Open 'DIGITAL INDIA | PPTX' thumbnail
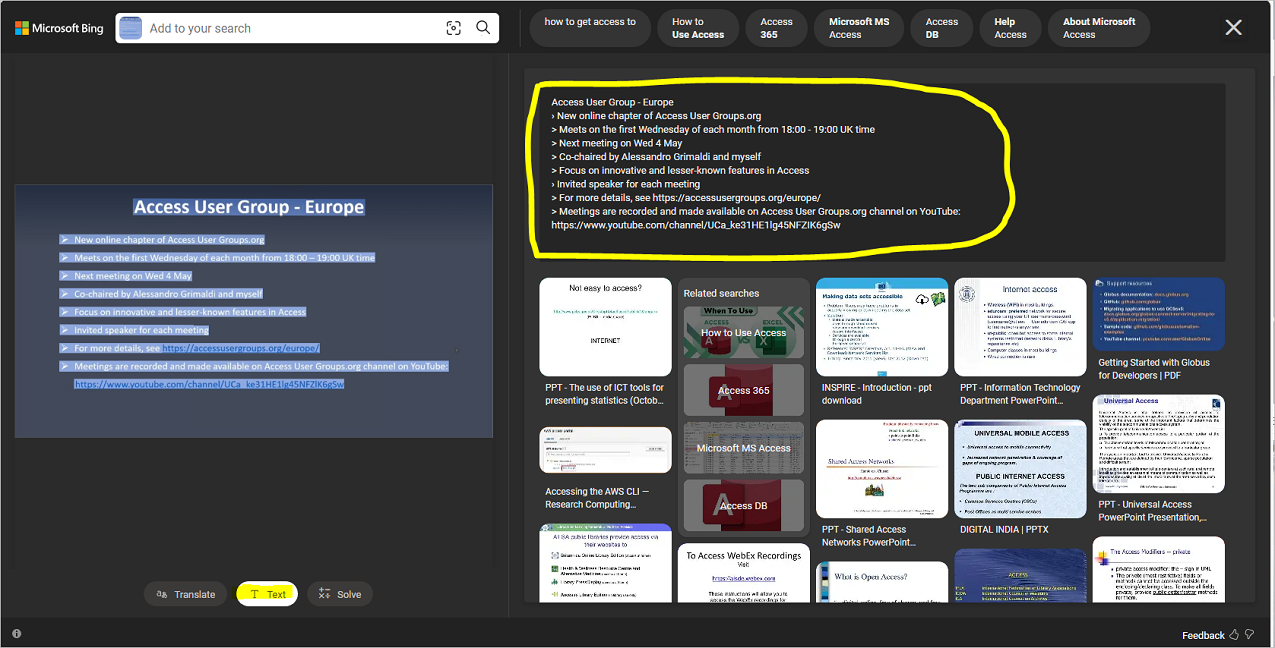The width and height of the screenshot is (1275, 648). pyautogui.click(x=1020, y=469)
